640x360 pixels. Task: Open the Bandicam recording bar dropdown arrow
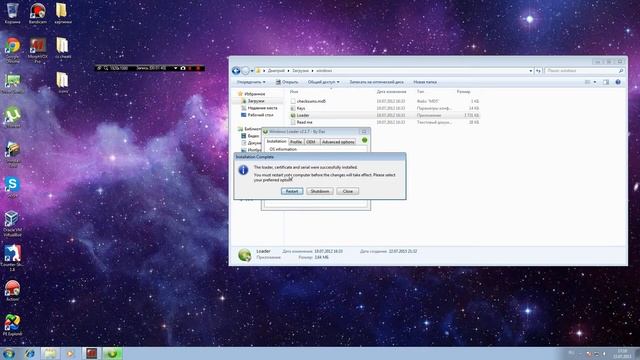click(x=176, y=68)
